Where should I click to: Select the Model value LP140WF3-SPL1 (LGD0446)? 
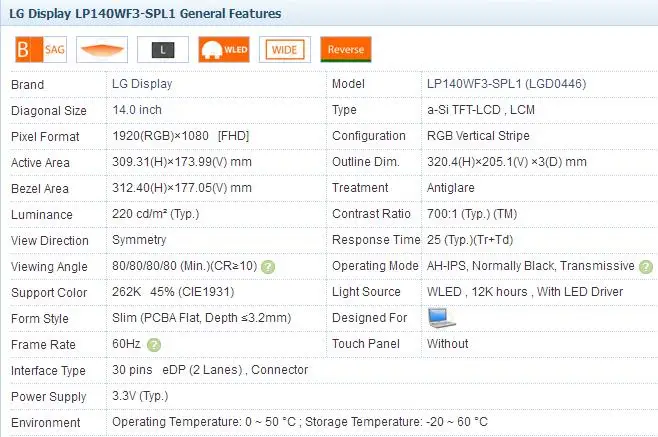pyautogui.click(x=507, y=84)
